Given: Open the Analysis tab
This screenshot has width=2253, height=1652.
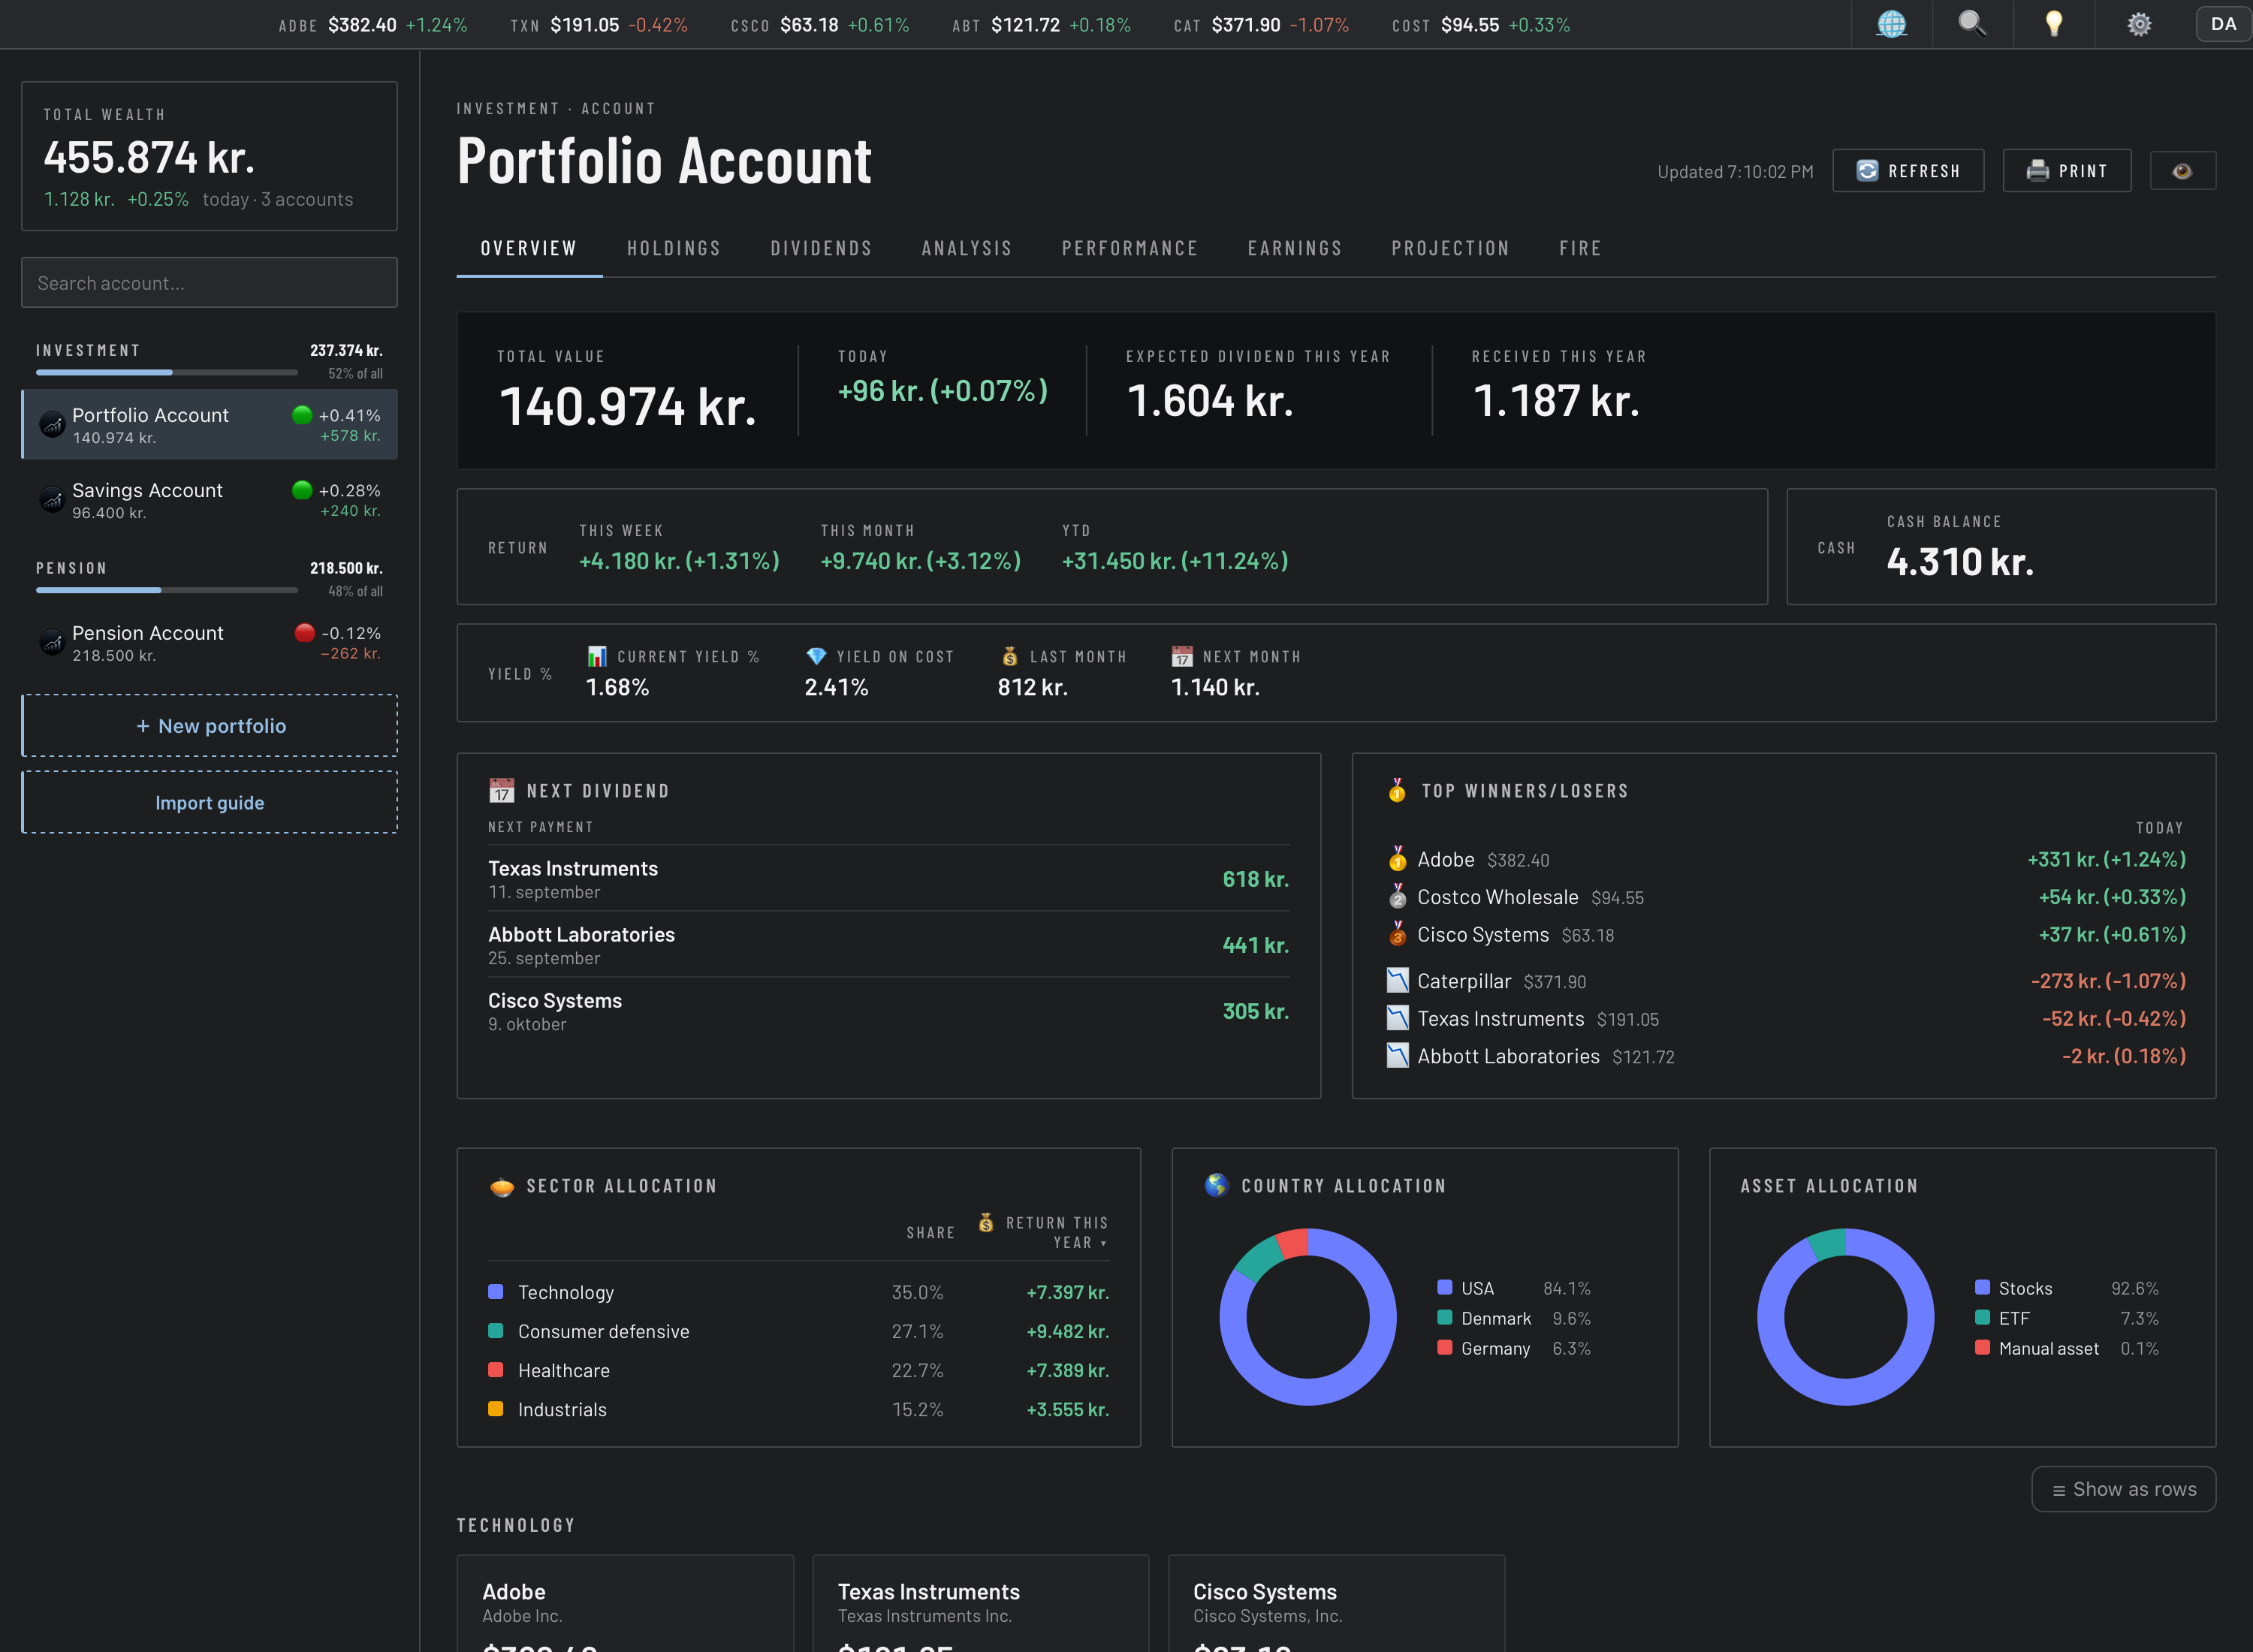Looking at the screenshot, I should point(967,248).
